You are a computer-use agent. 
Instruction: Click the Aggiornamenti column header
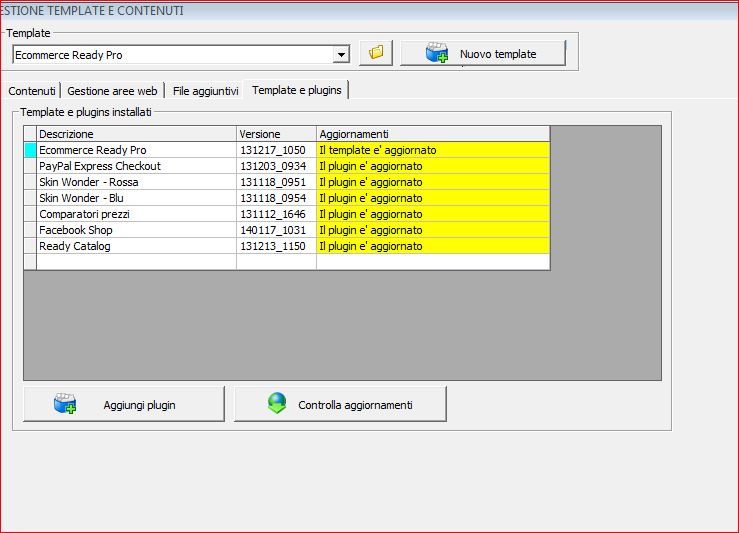433,134
